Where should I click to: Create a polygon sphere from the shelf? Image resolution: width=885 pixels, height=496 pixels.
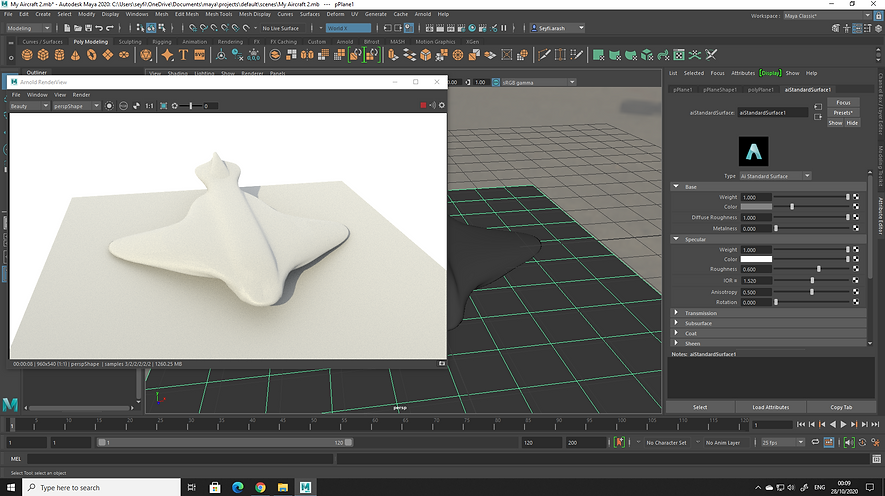pyautogui.click(x=27, y=55)
